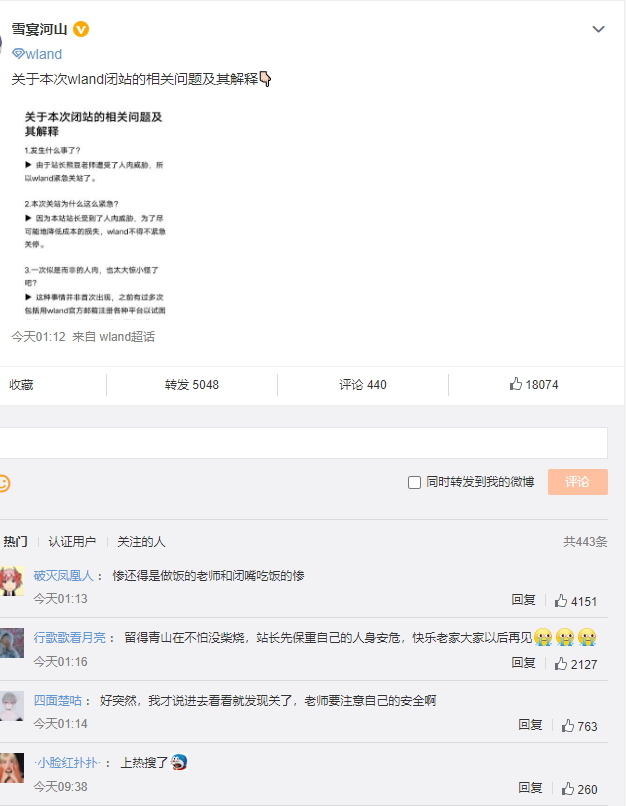Like the comment with 4151 likes
Screen dimensions: 626x806
coord(576,601)
